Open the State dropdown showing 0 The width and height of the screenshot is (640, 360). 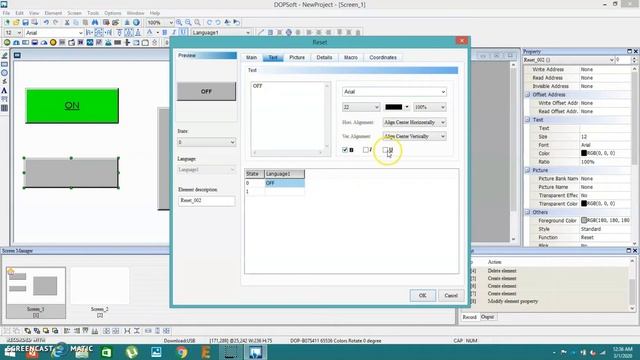tap(207, 142)
